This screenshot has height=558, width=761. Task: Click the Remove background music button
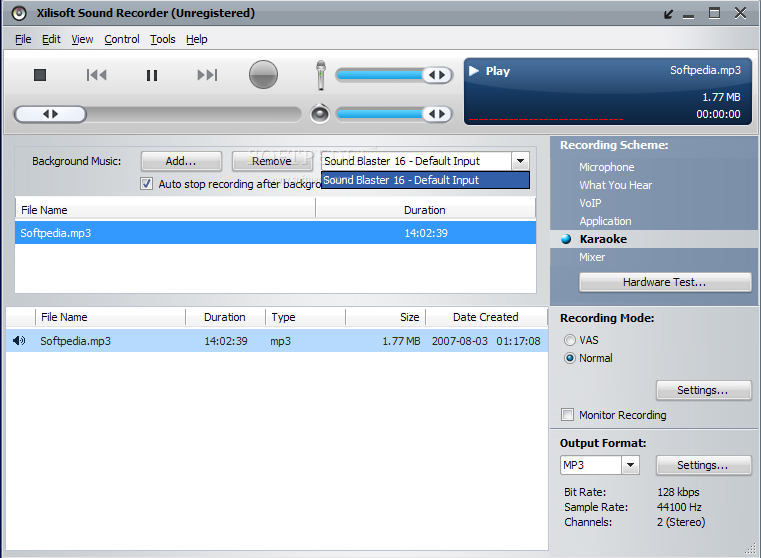(x=271, y=161)
